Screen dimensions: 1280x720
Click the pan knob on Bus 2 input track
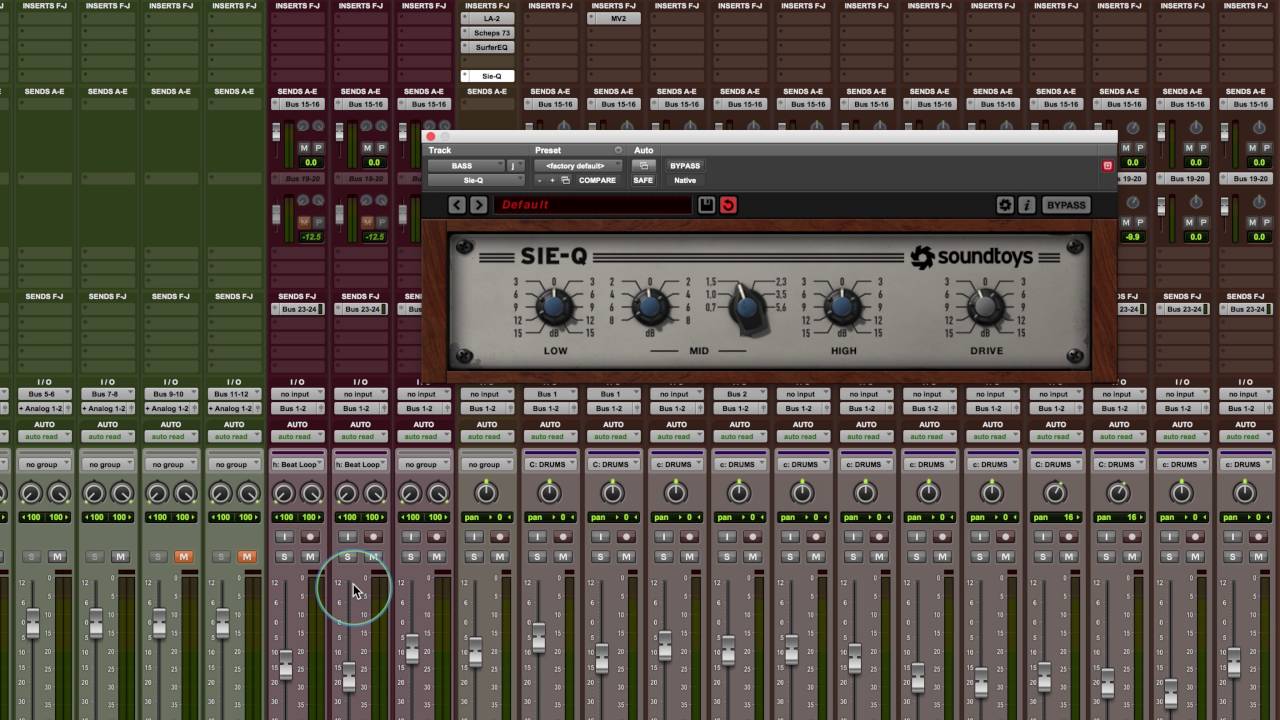coord(738,492)
